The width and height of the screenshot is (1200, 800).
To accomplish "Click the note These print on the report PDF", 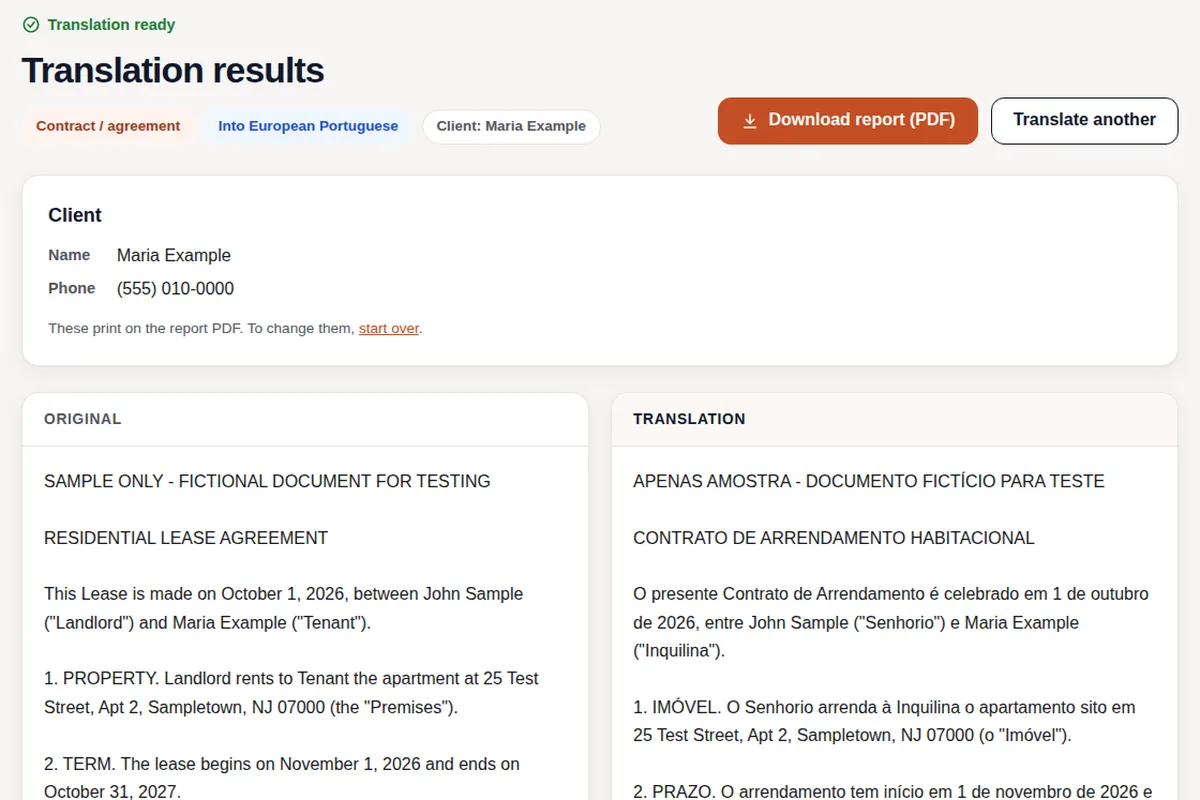I will [235, 328].
